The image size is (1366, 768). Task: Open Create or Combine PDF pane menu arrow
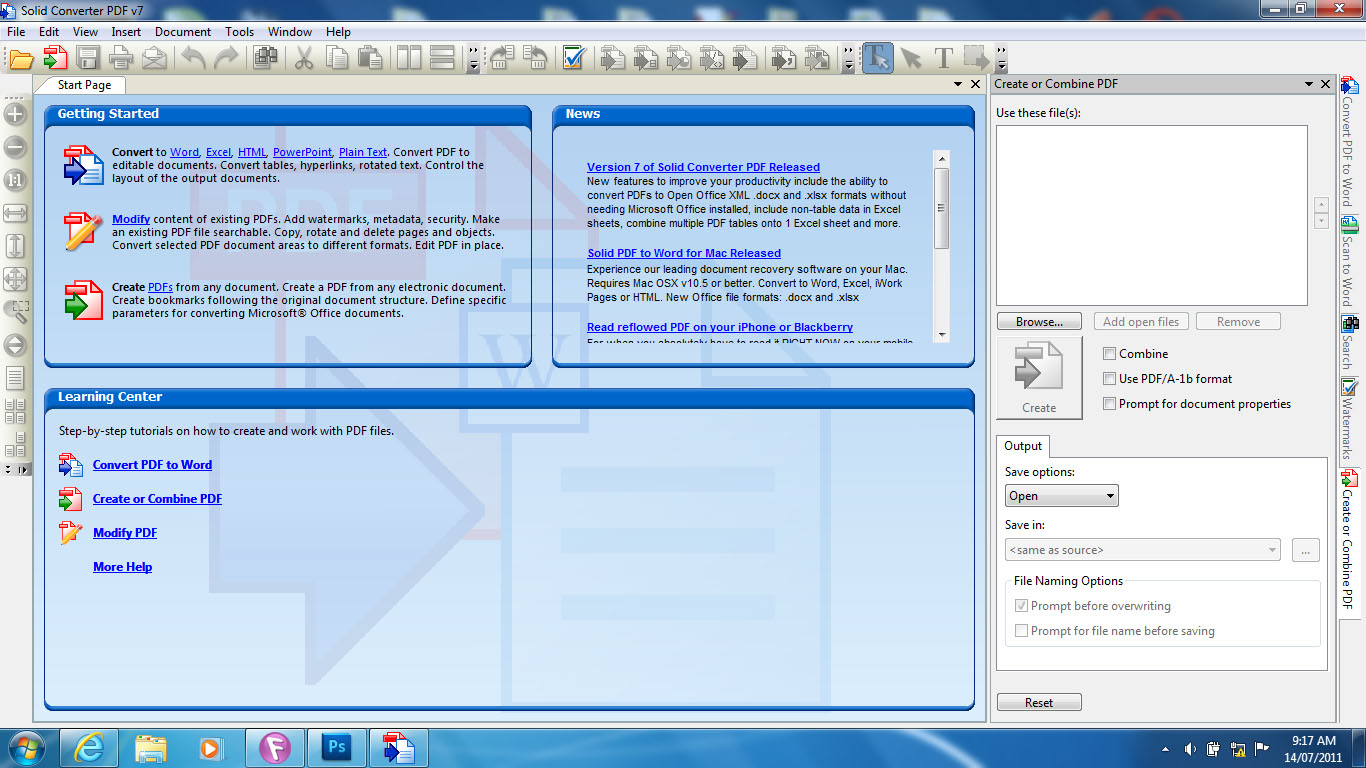pyautogui.click(x=1308, y=84)
